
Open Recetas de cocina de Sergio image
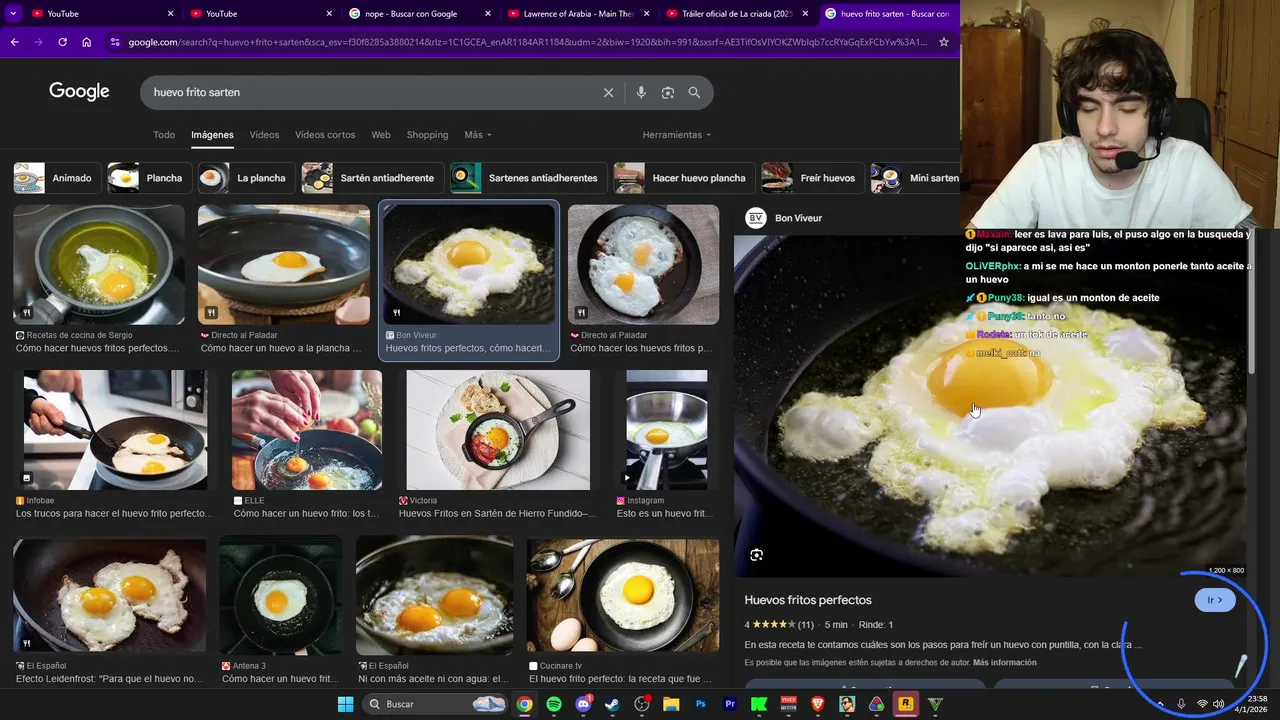(99, 265)
